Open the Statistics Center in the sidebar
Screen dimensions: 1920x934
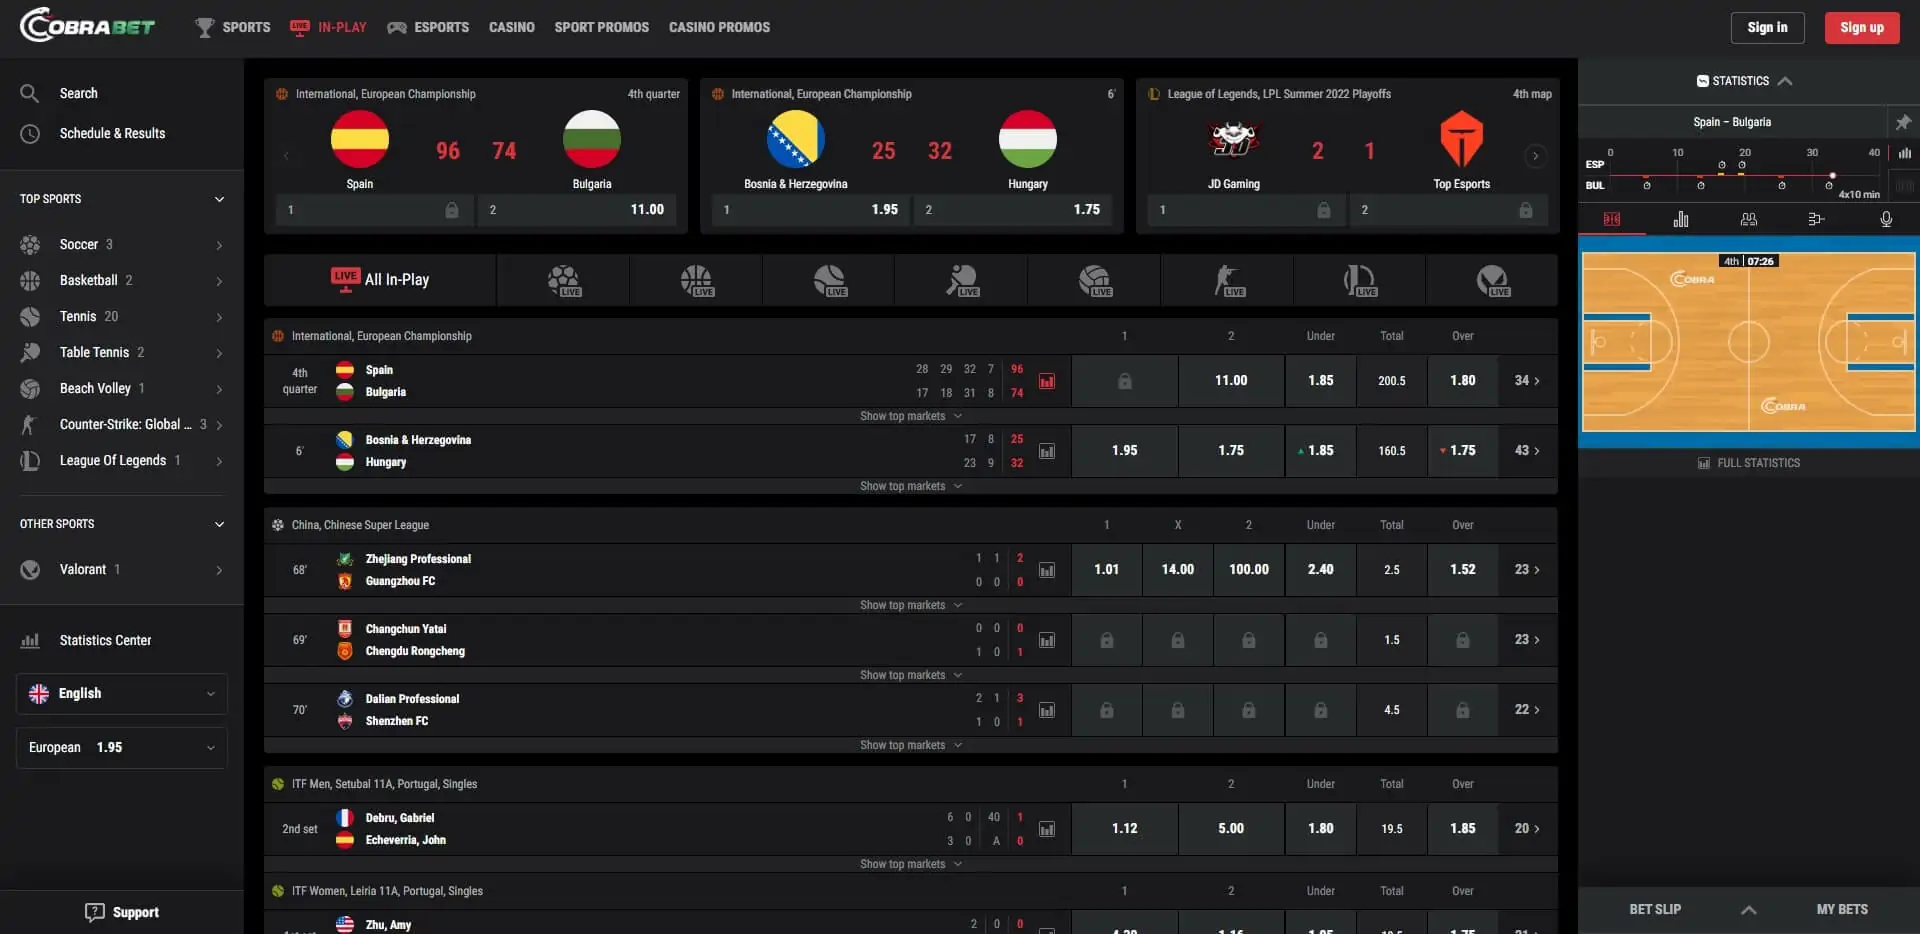pos(105,640)
